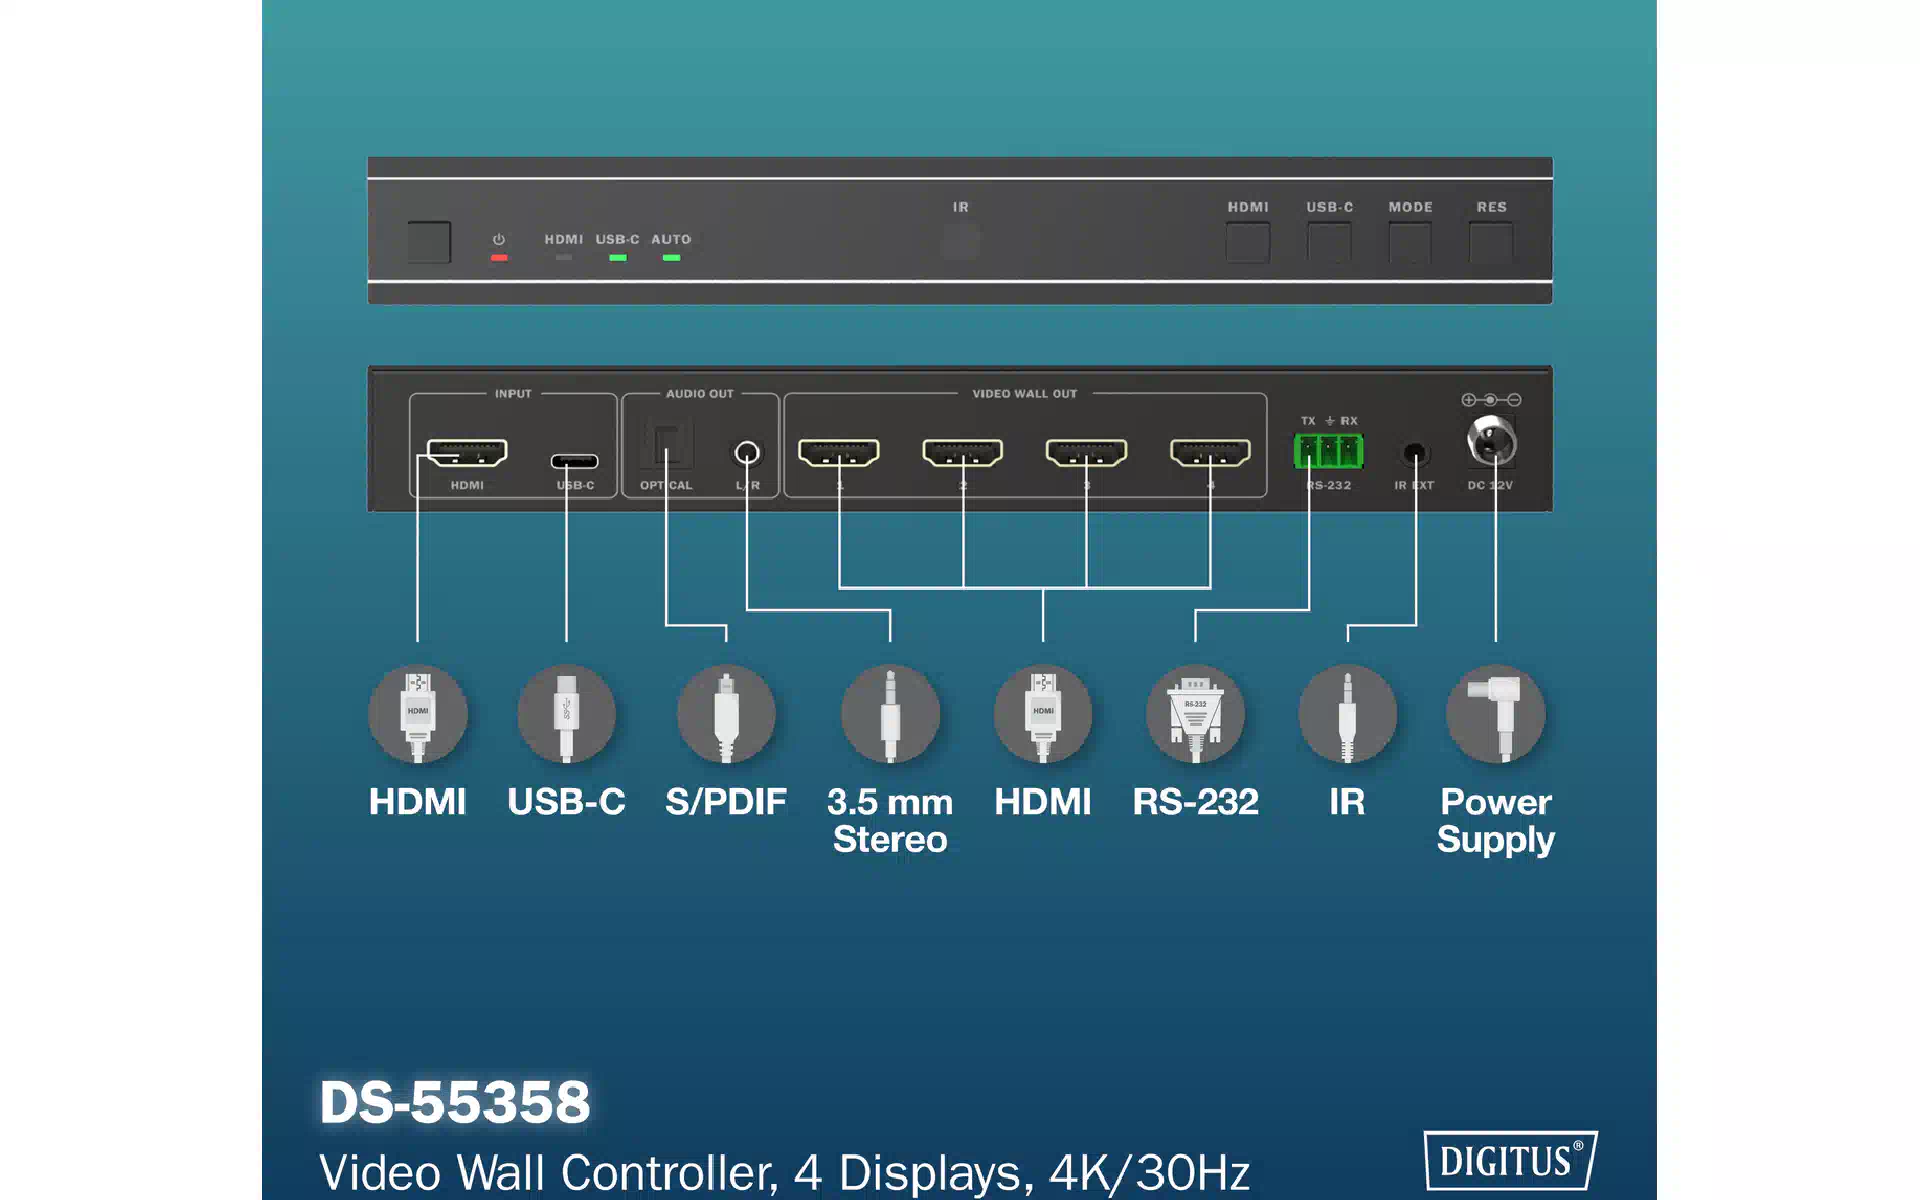Select the 3.5 mm stereo plug icon
This screenshot has height=1200, width=1920.
tap(890, 714)
